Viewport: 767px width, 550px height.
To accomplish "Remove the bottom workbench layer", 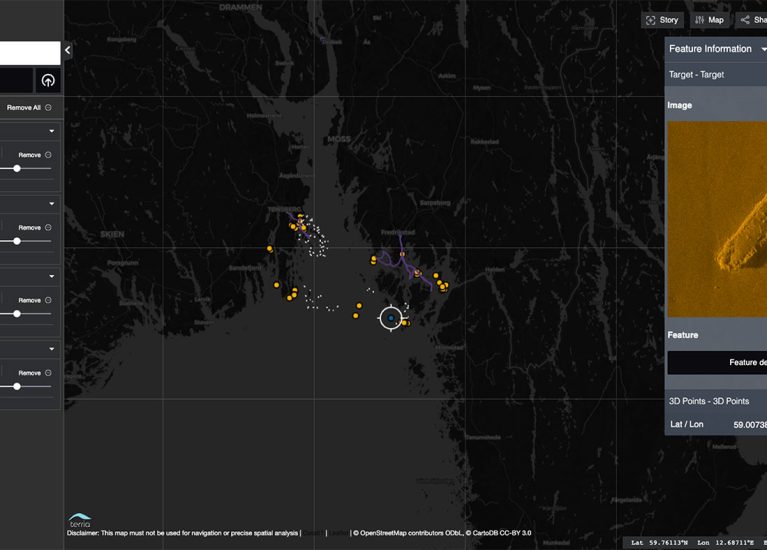I will 35,373.
